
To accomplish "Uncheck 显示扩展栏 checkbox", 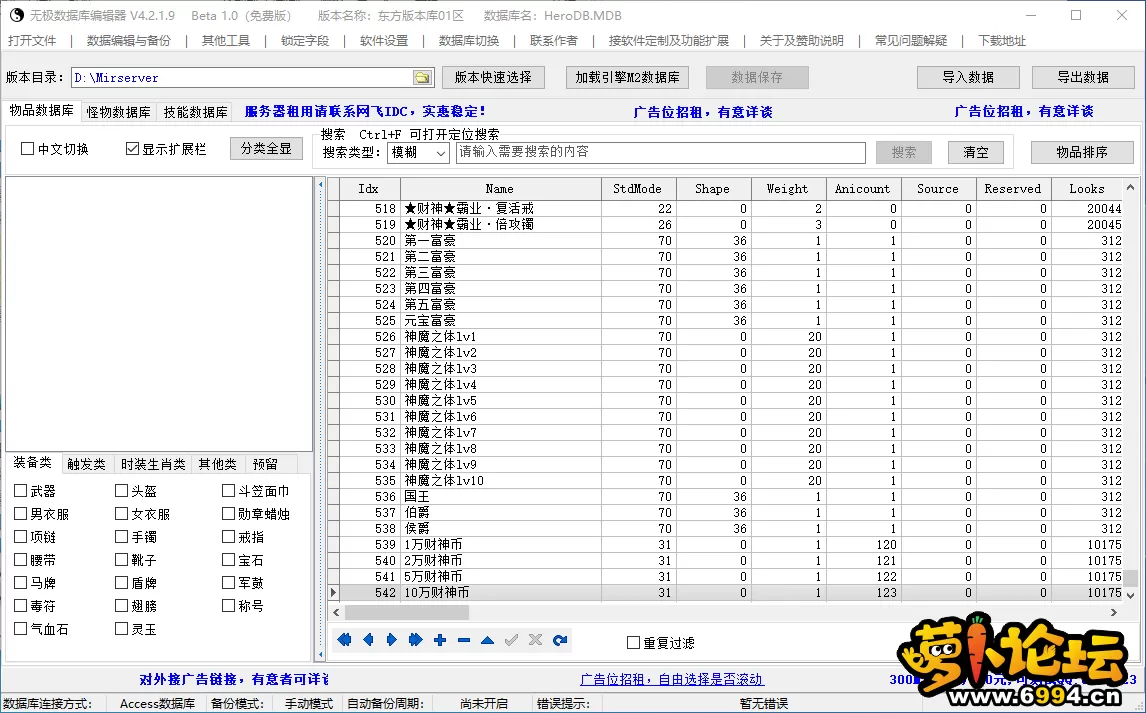I will (x=132, y=149).
